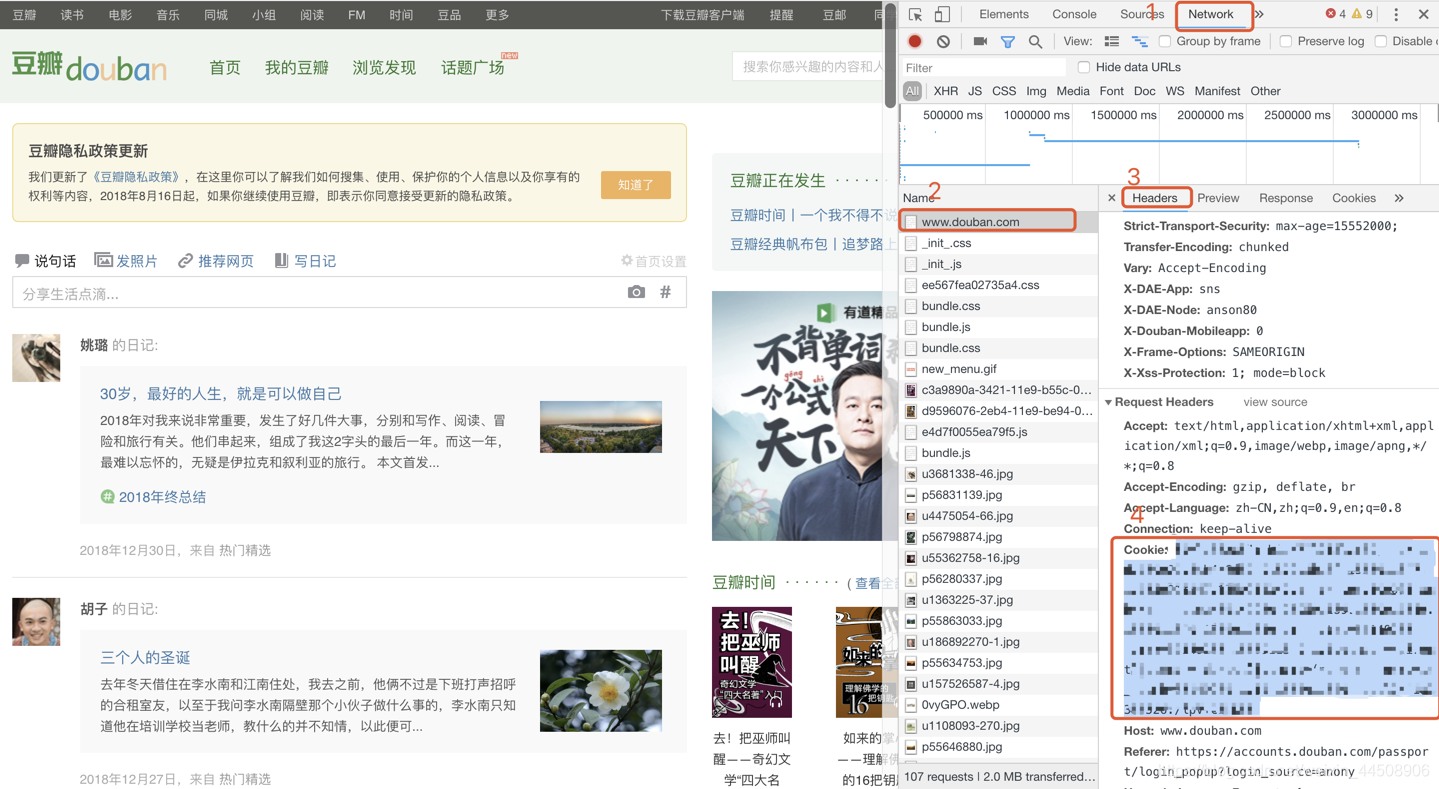
Task: Open the Response detail tab
Action: tap(1286, 198)
